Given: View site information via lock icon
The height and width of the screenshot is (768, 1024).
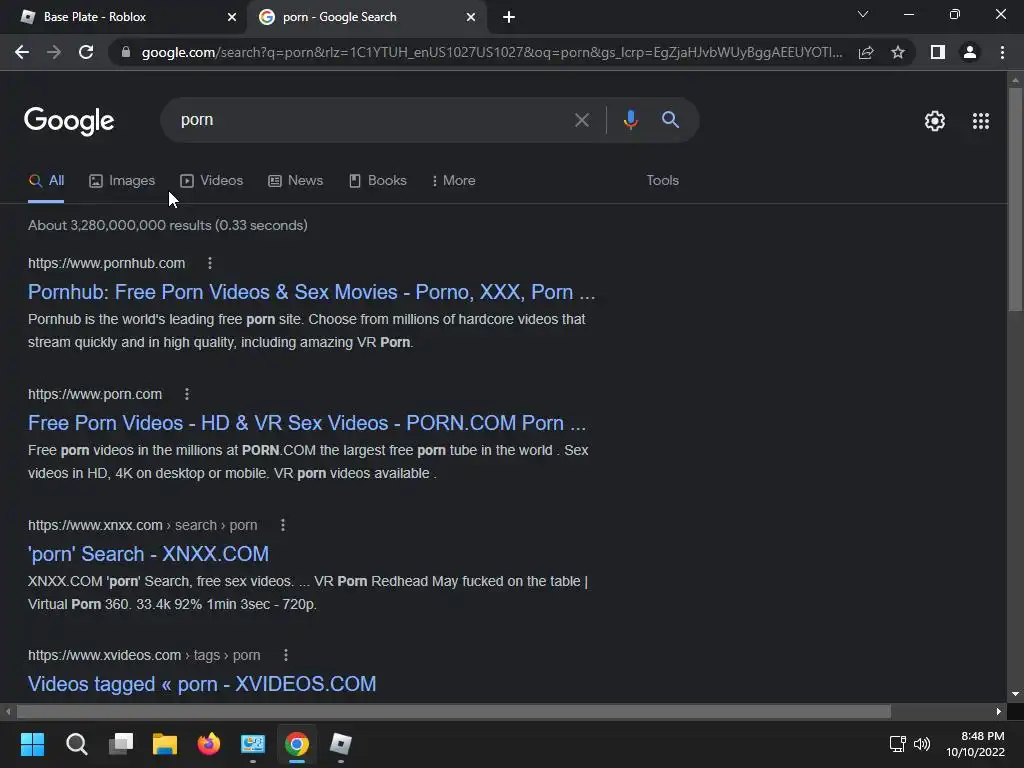Looking at the screenshot, I should [x=126, y=52].
